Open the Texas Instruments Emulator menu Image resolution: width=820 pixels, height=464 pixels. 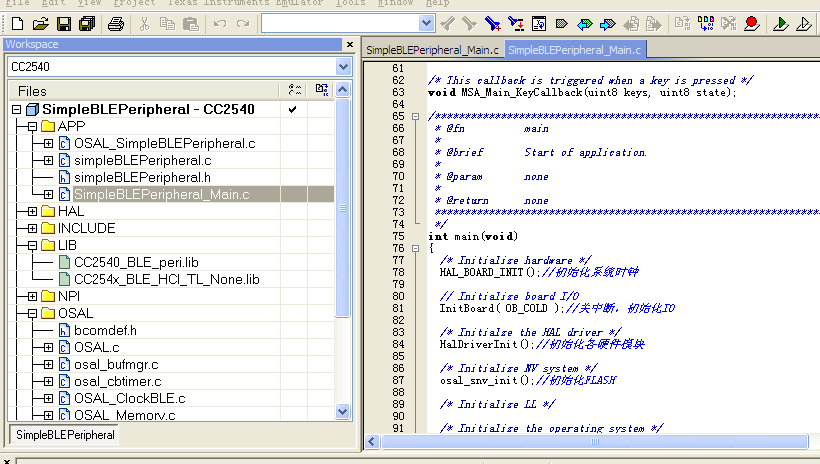pos(245,3)
